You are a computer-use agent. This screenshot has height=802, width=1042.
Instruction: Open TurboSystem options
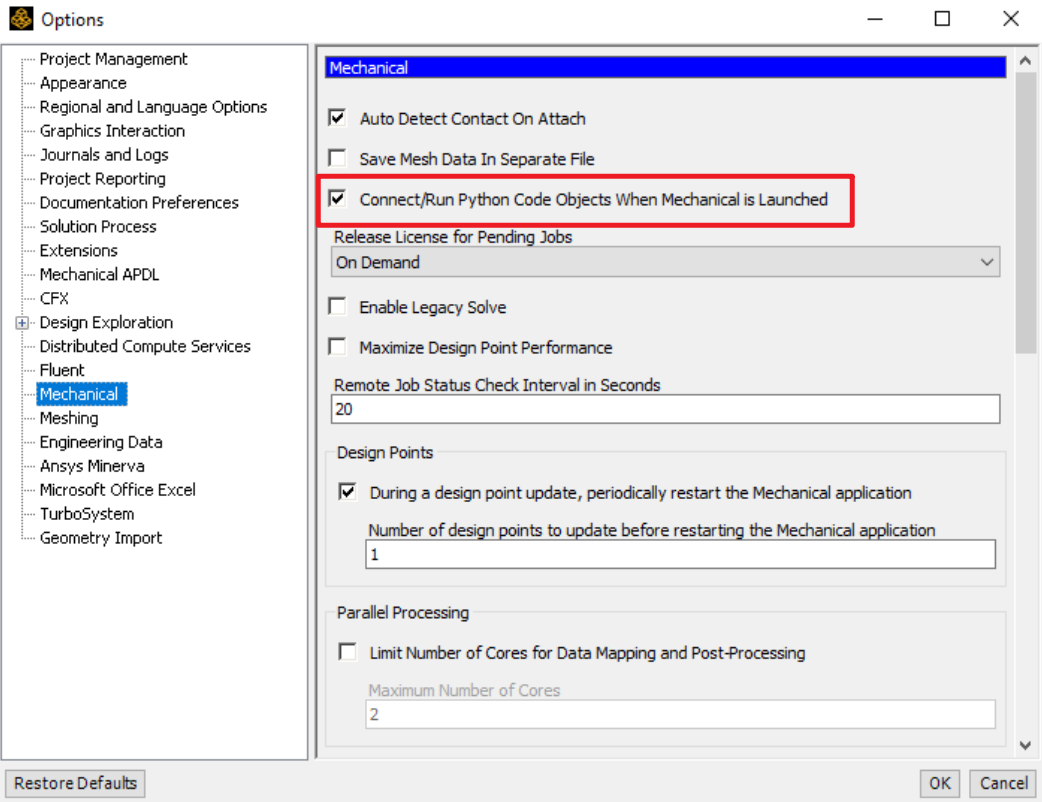[x=87, y=514]
